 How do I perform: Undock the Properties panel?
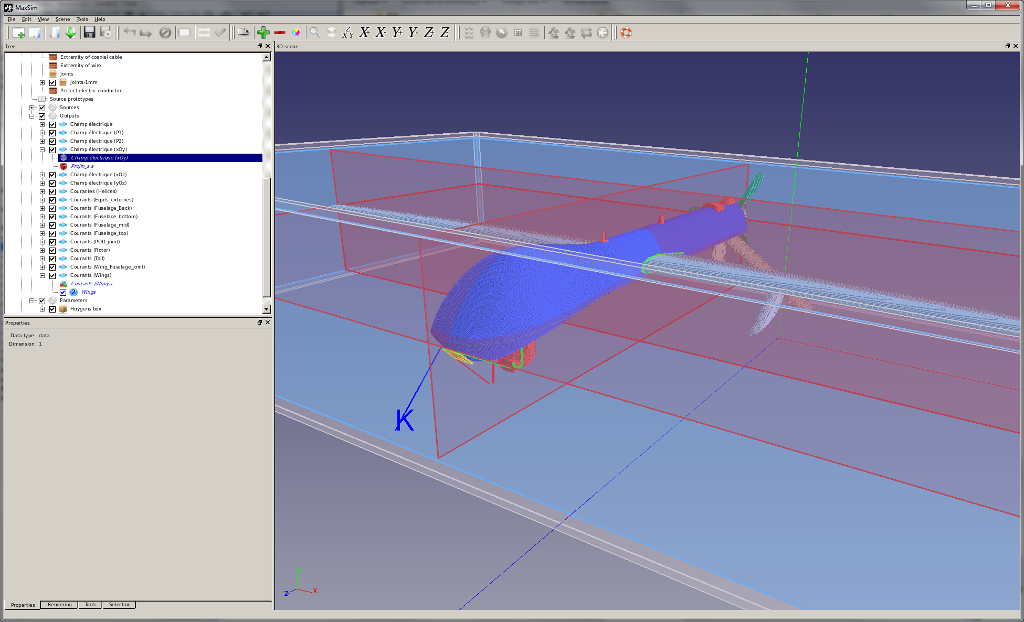[260, 323]
